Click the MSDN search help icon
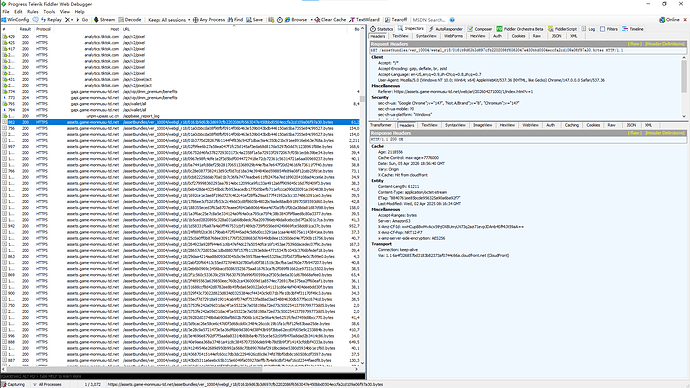Image resolution: width=690 pixels, height=388 pixels. coord(452,20)
